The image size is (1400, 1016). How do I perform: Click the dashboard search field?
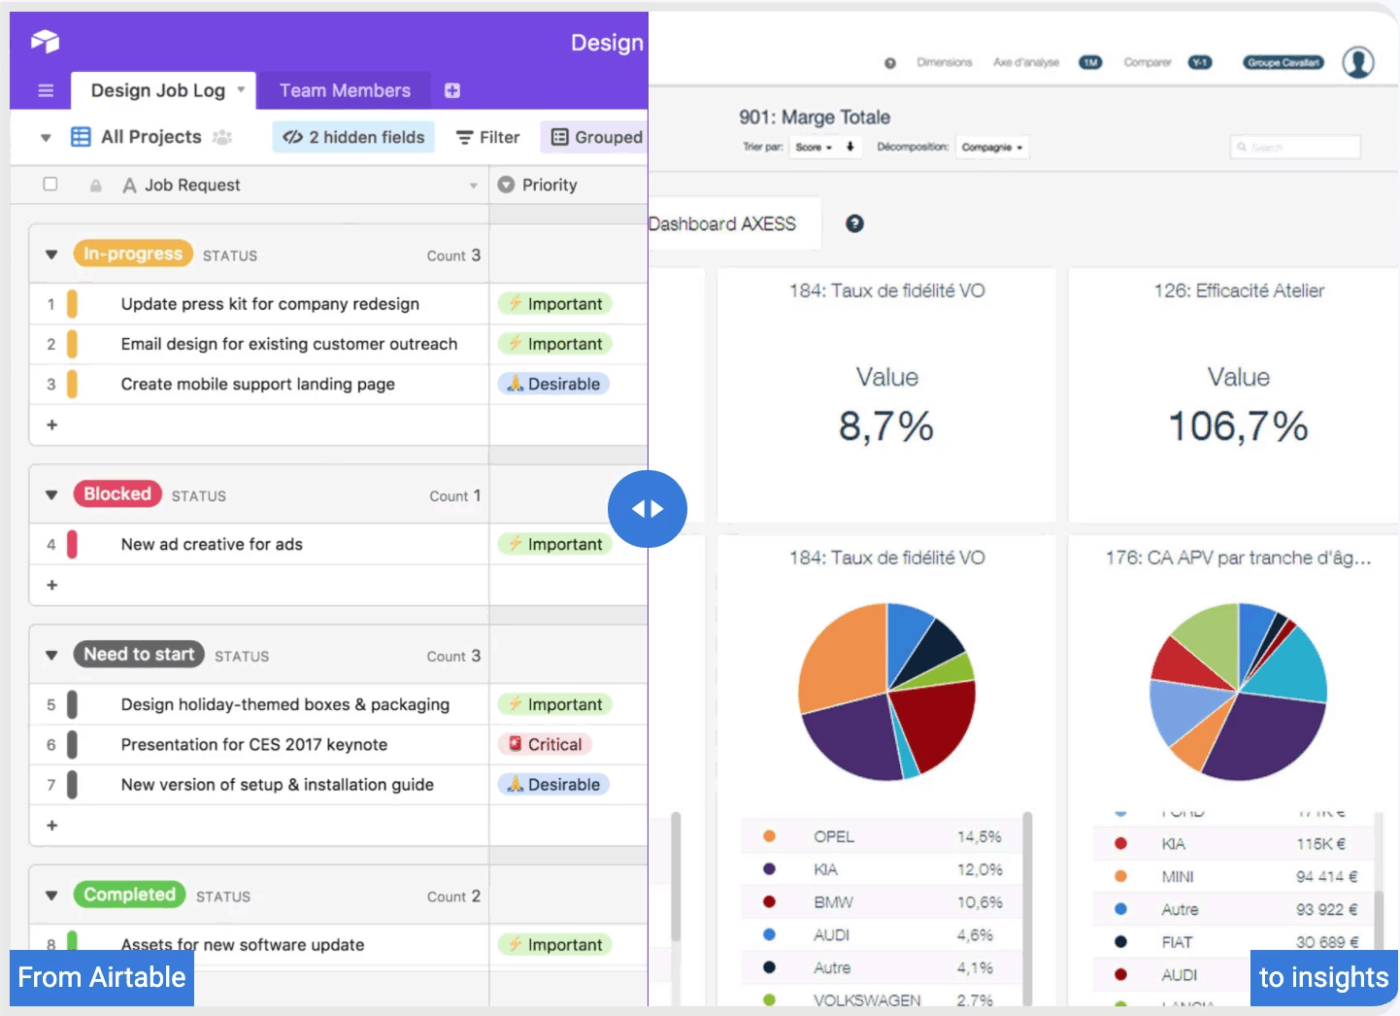(x=1295, y=147)
